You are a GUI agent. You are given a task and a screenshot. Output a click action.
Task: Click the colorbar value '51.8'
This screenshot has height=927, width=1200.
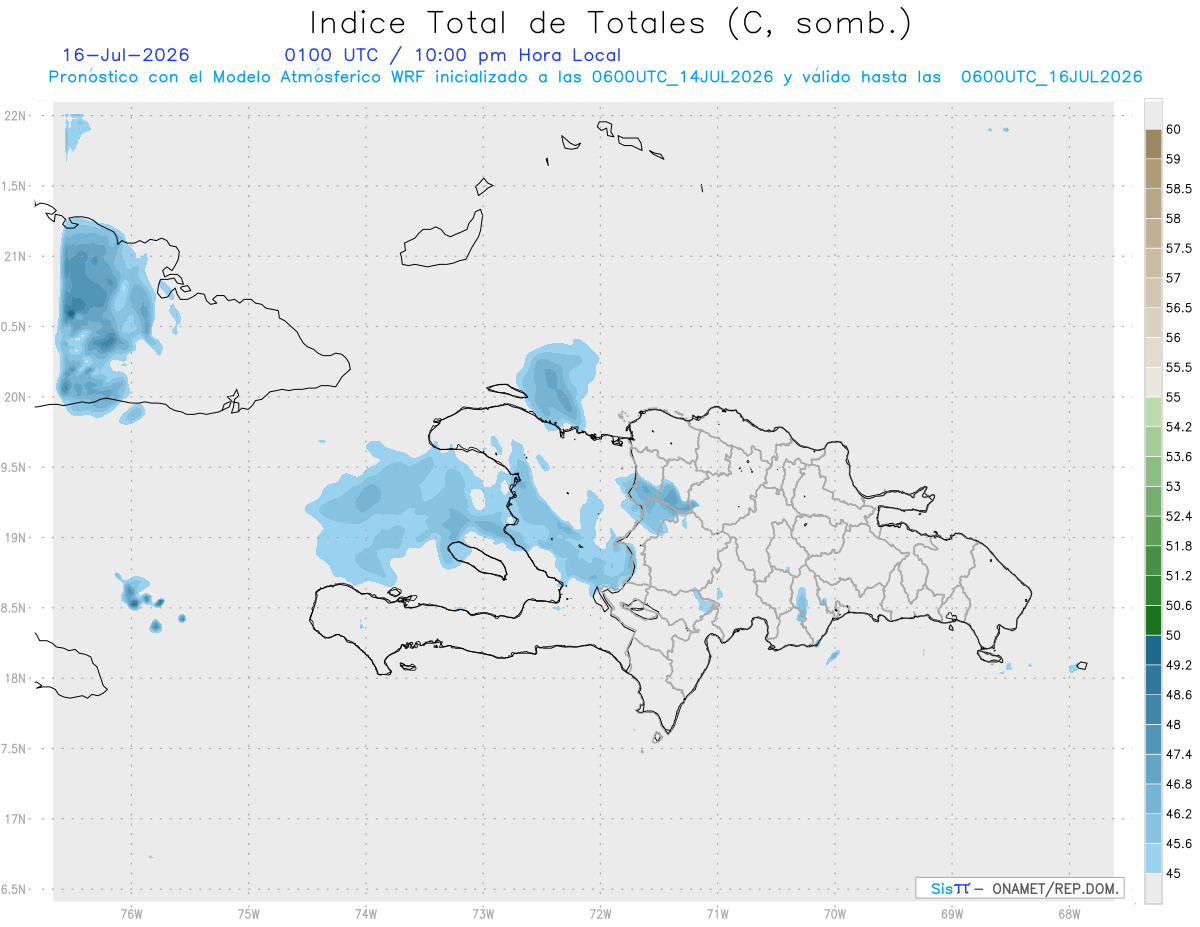1179,546
